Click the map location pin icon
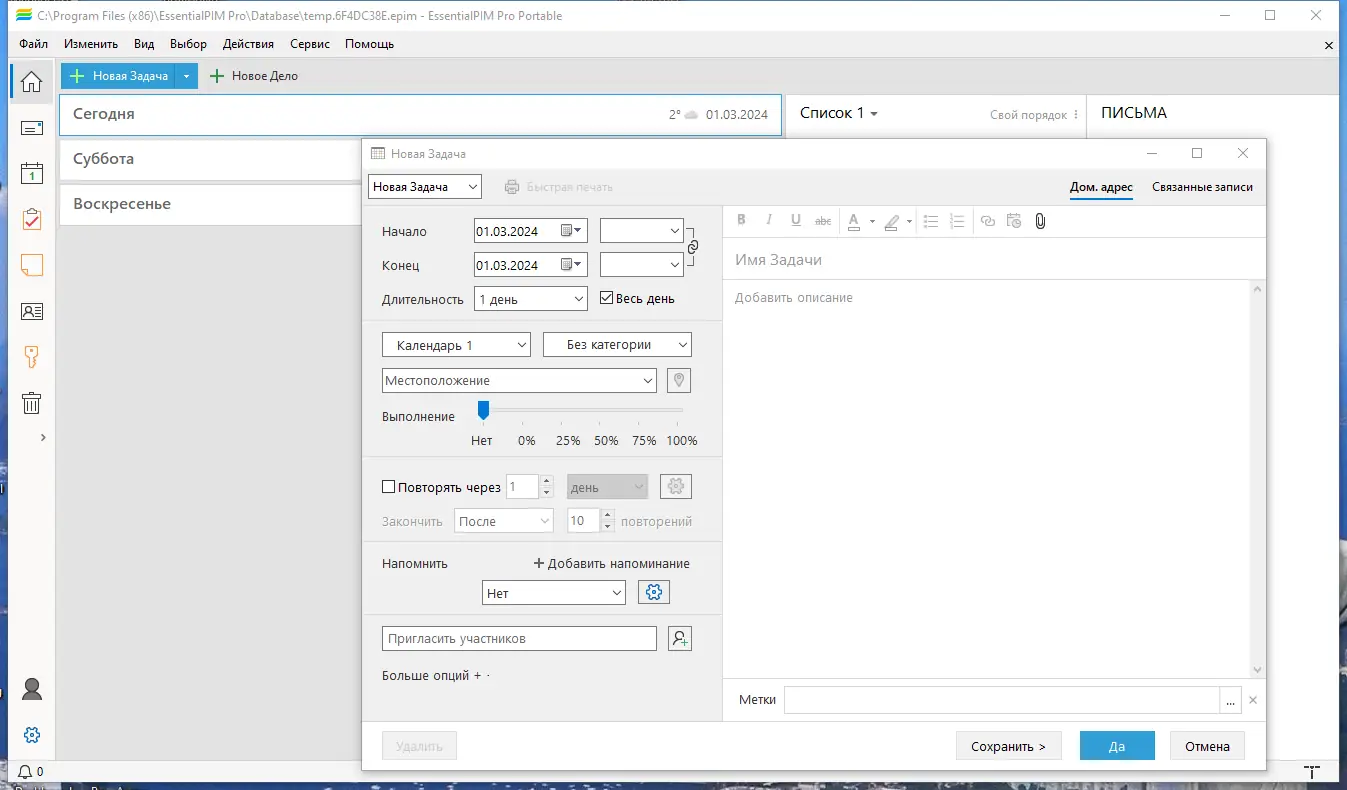 tap(679, 381)
